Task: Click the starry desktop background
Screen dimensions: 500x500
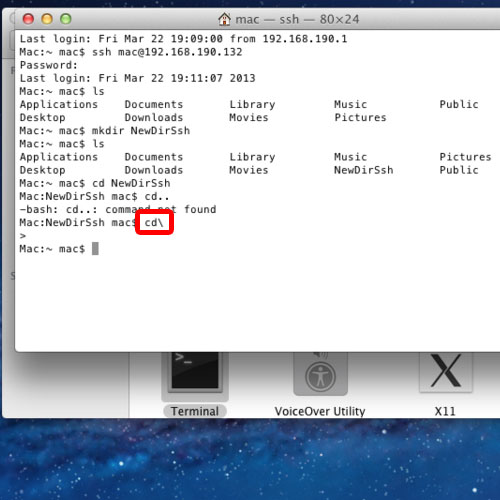Action: pyautogui.click(x=250, y=460)
